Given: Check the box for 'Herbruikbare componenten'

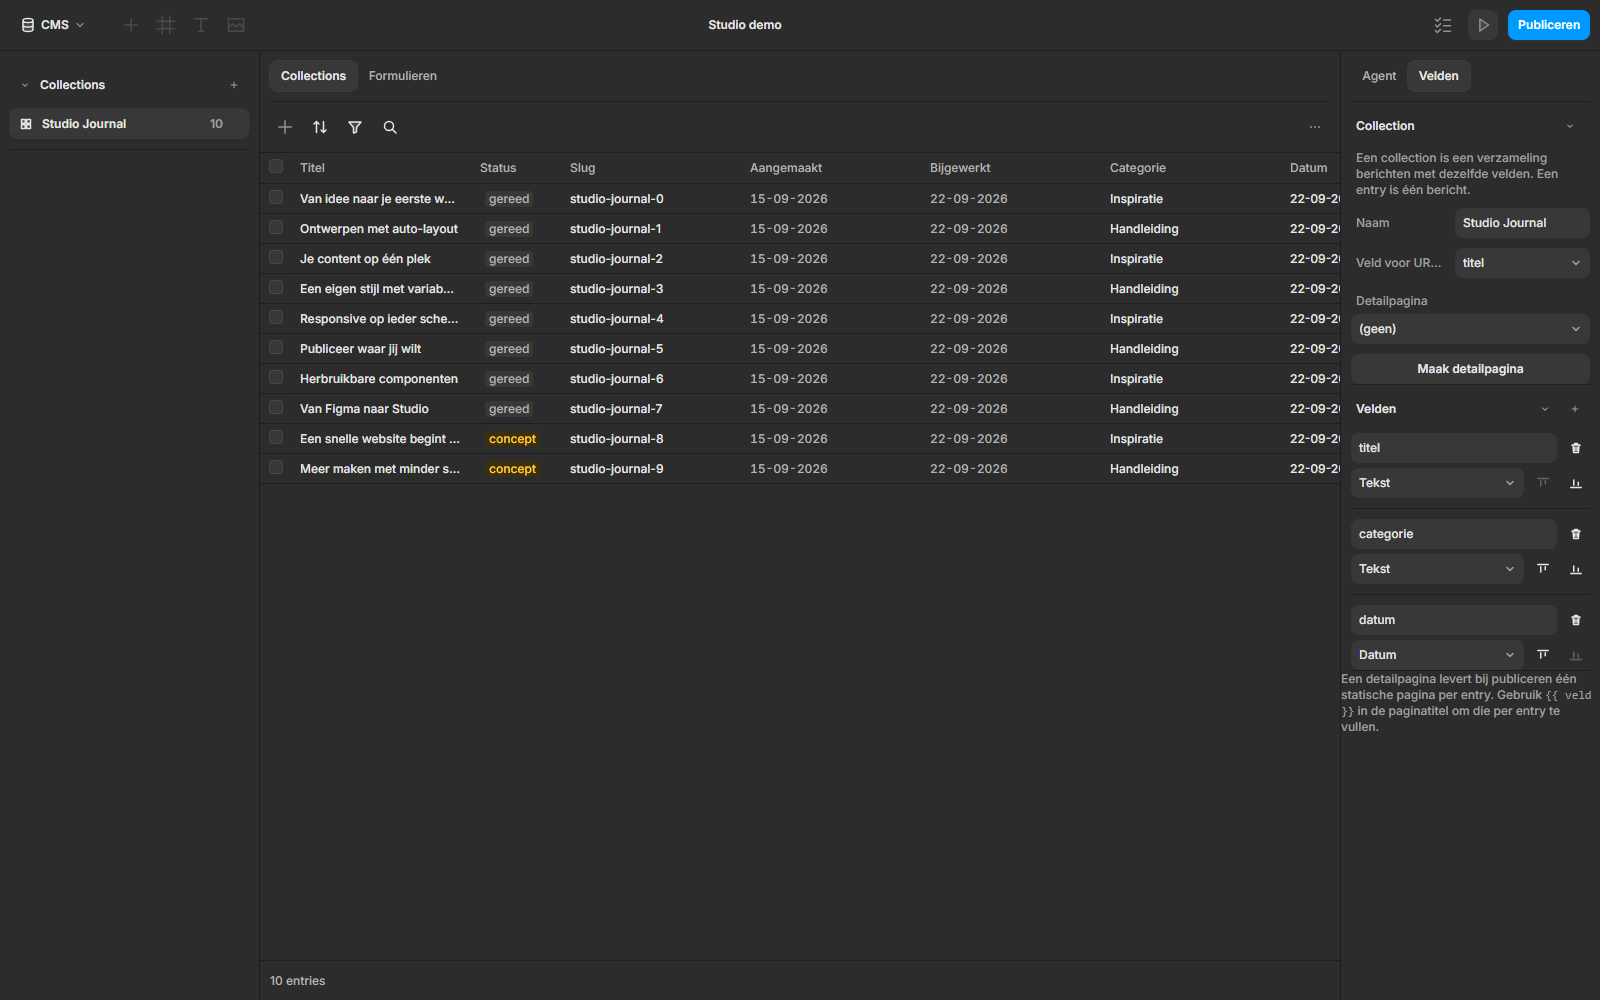Looking at the screenshot, I should (276, 378).
